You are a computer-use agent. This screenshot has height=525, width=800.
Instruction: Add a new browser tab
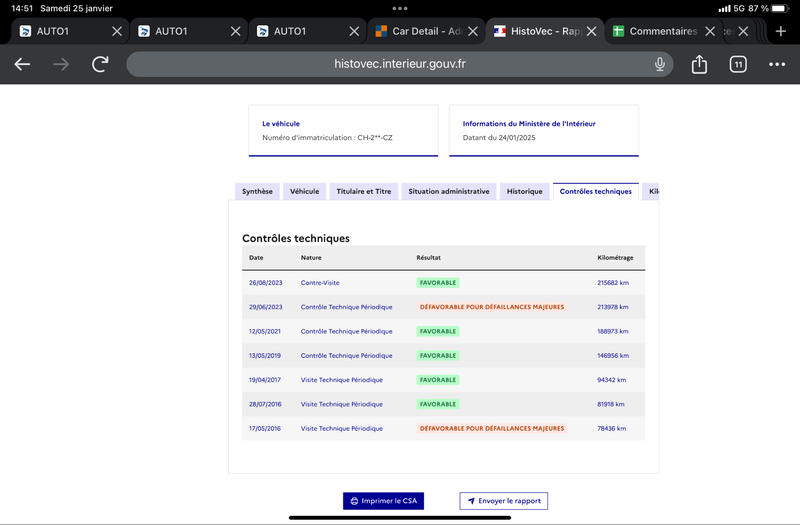pos(781,31)
